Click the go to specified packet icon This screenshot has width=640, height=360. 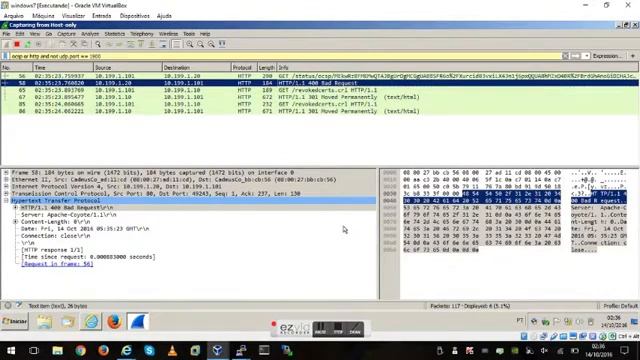(x=130, y=44)
